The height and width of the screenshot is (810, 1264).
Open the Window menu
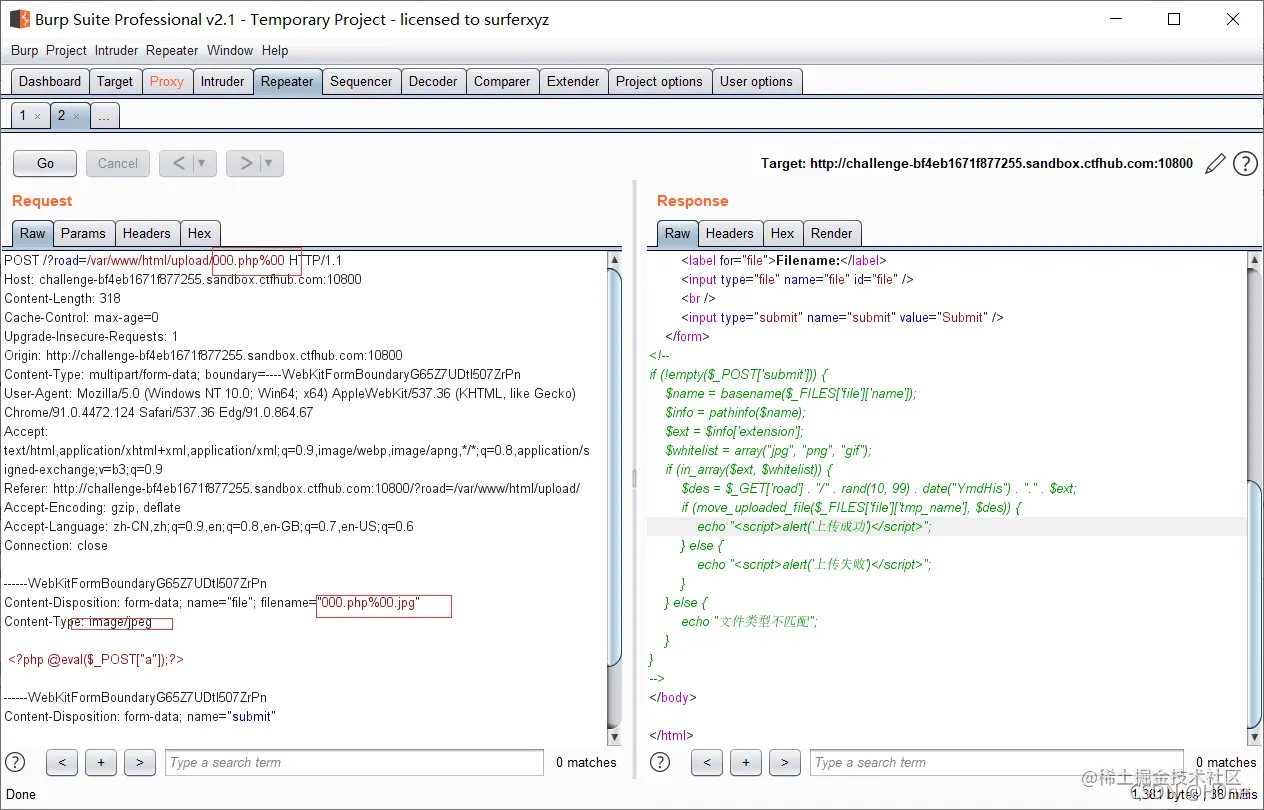coord(230,50)
